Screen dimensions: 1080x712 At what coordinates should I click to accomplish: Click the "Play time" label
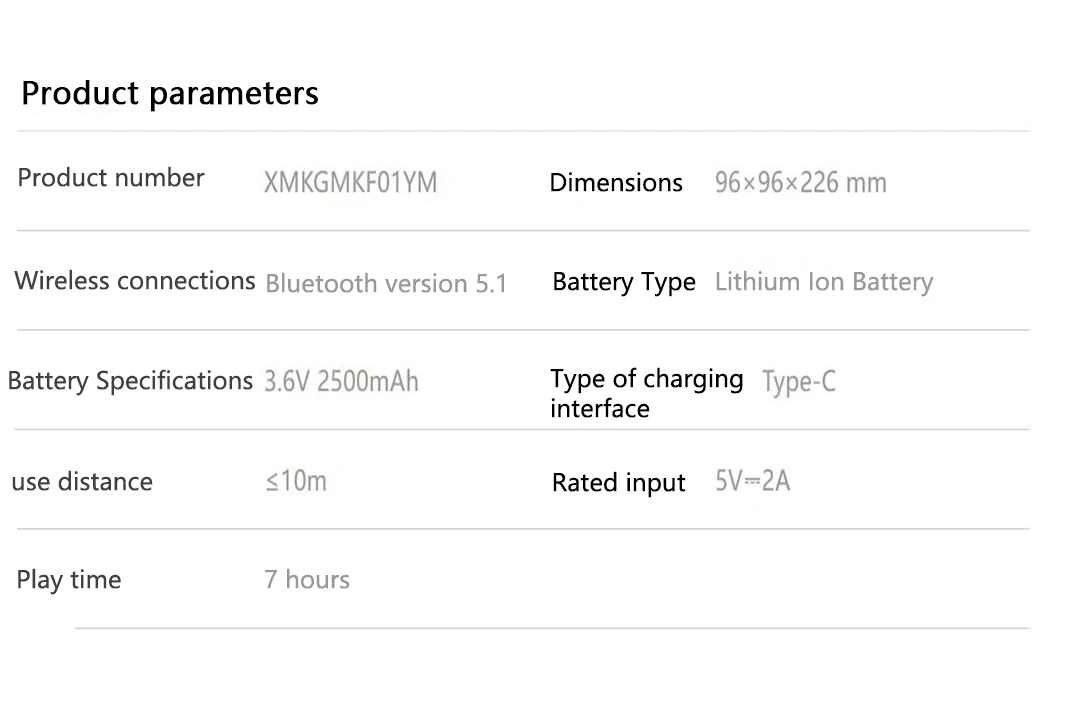pyautogui.click(x=69, y=580)
